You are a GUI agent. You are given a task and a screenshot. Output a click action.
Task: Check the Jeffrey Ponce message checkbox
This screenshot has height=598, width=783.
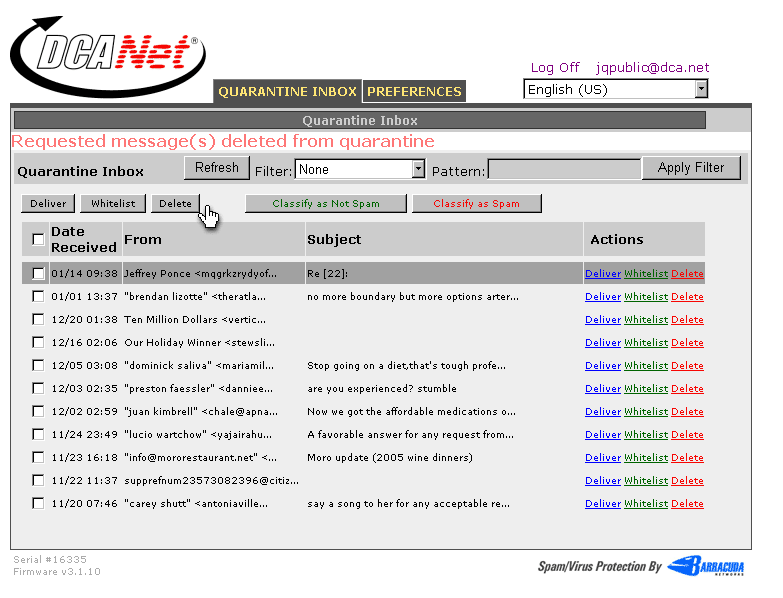coord(38,274)
